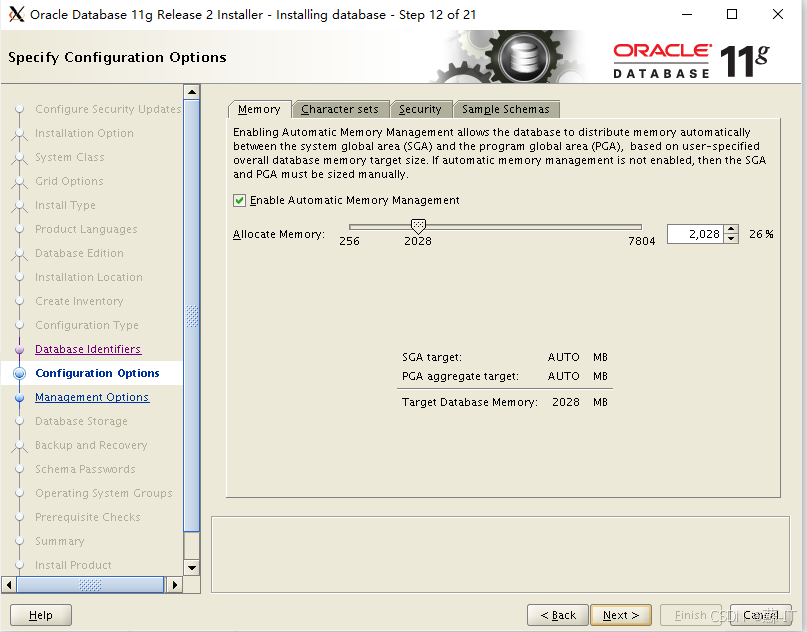Cancel the Oracle installation

pos(761,615)
